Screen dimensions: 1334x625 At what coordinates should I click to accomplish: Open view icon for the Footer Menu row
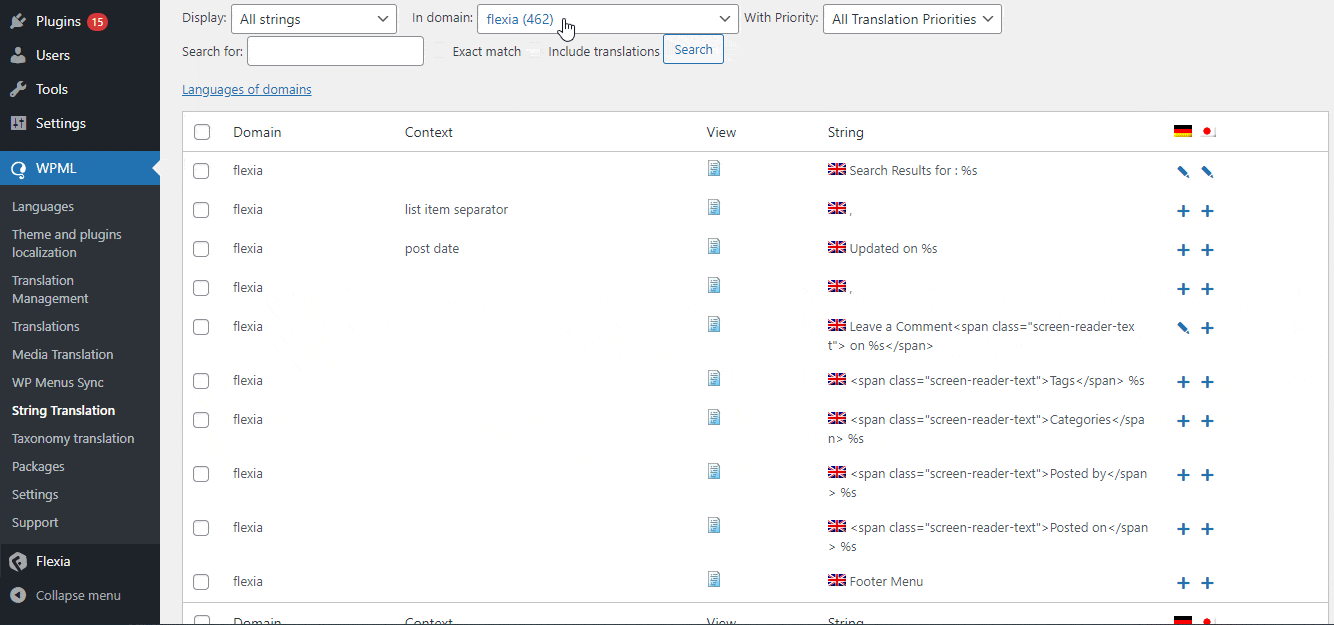pyautogui.click(x=714, y=579)
